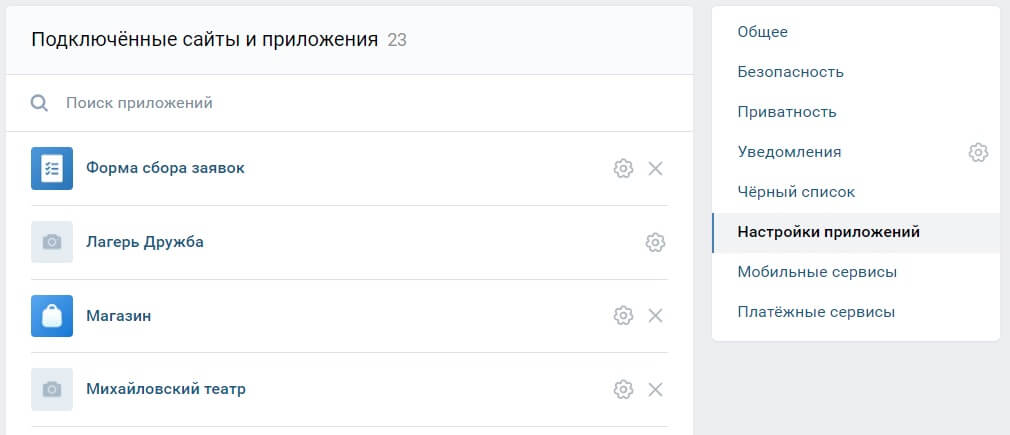Open the Лагерь Дружба app link
This screenshot has width=1010, height=435.
tap(145, 242)
